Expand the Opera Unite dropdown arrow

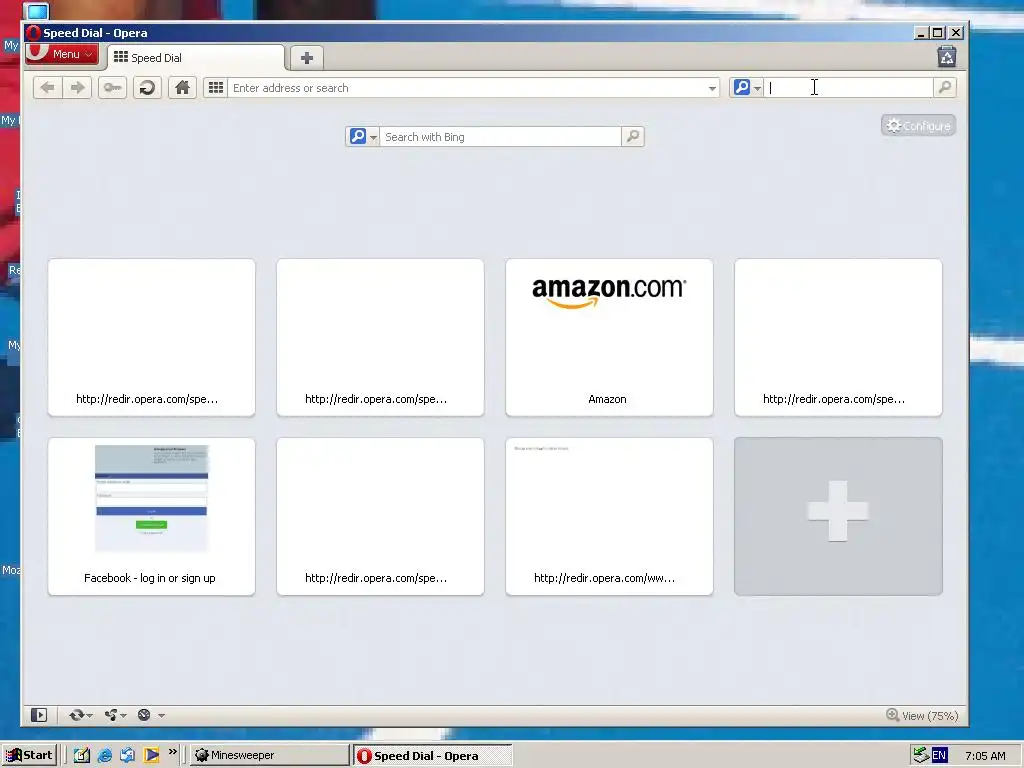(123, 716)
